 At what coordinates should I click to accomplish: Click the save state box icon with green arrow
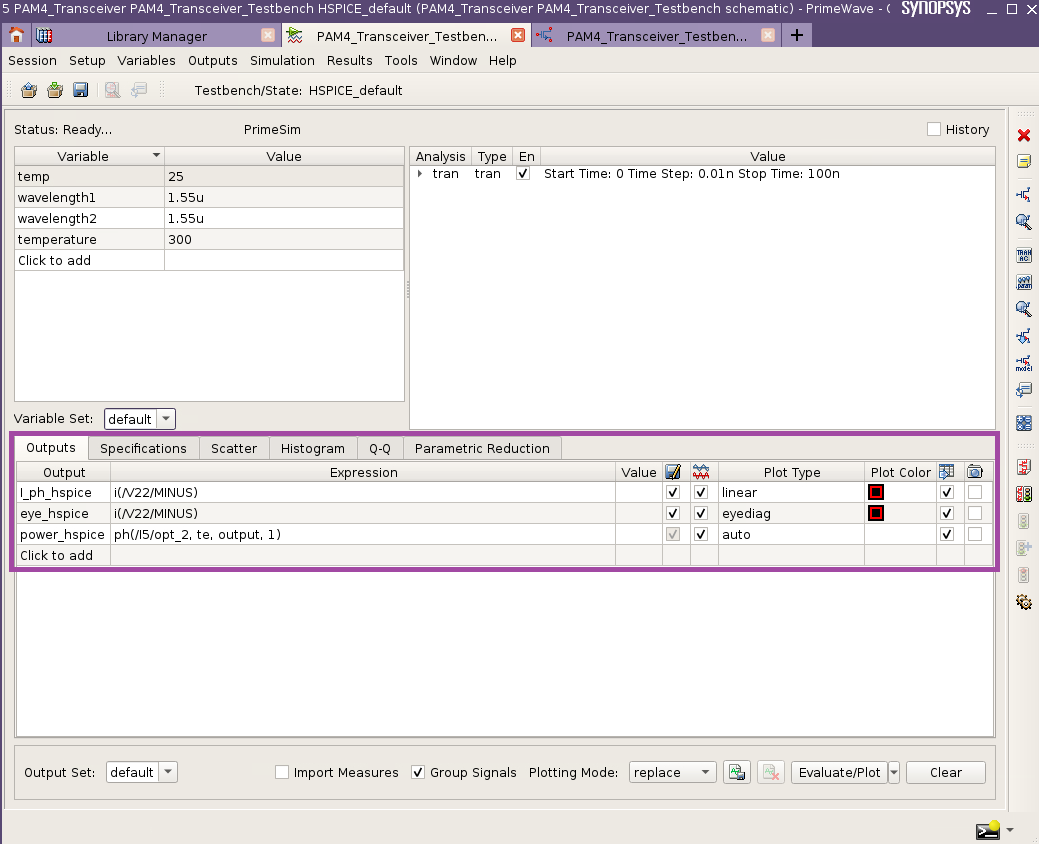coord(54,90)
